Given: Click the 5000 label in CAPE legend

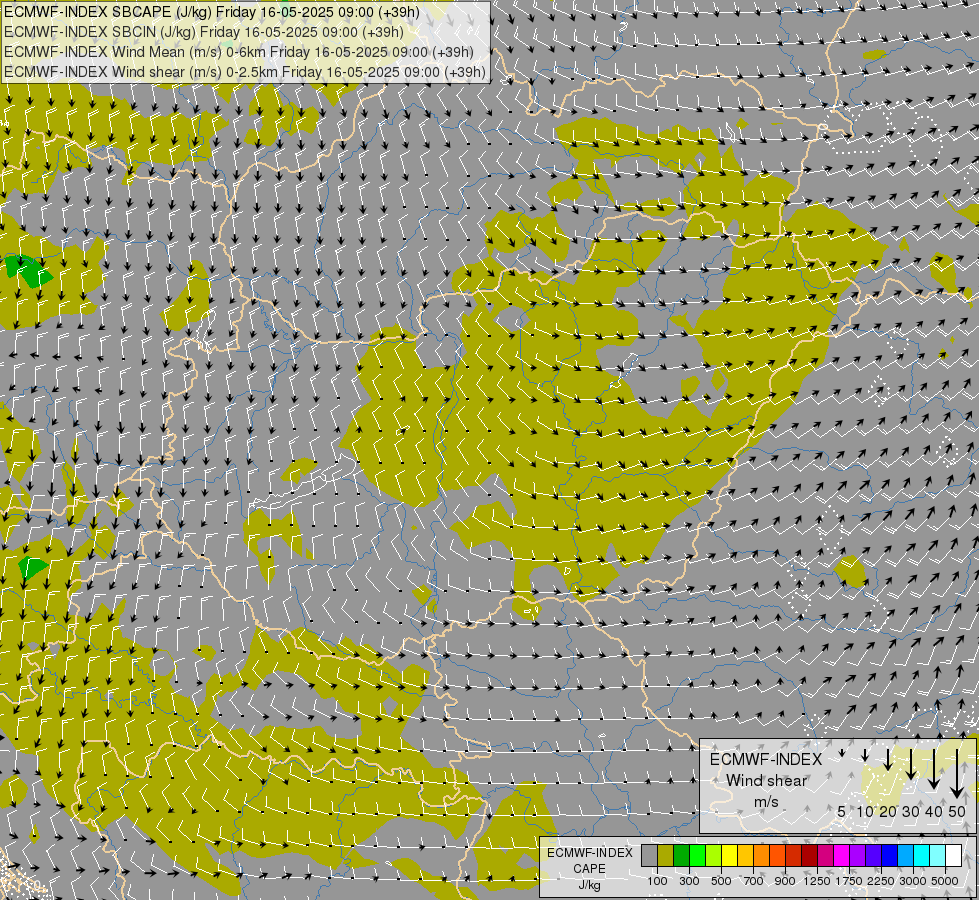Looking at the screenshot, I should tap(945, 881).
